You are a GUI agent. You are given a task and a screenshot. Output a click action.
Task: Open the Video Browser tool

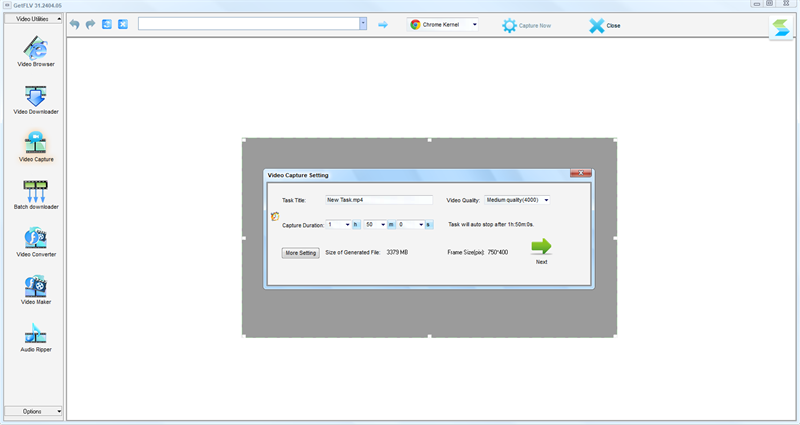36,51
